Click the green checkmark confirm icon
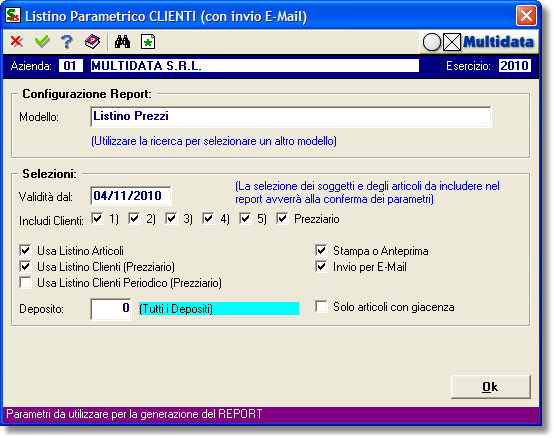 (42, 42)
